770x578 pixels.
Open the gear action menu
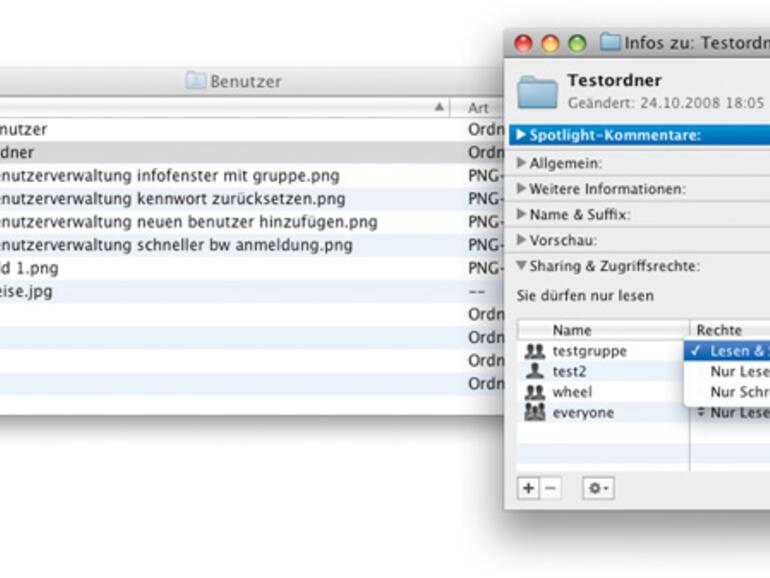pyautogui.click(x=598, y=488)
